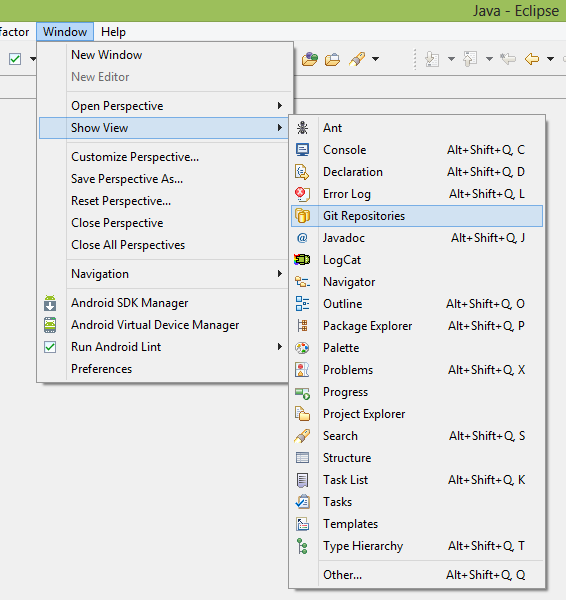Click the Ant view spider icon
The width and height of the screenshot is (566, 600).
(302, 128)
